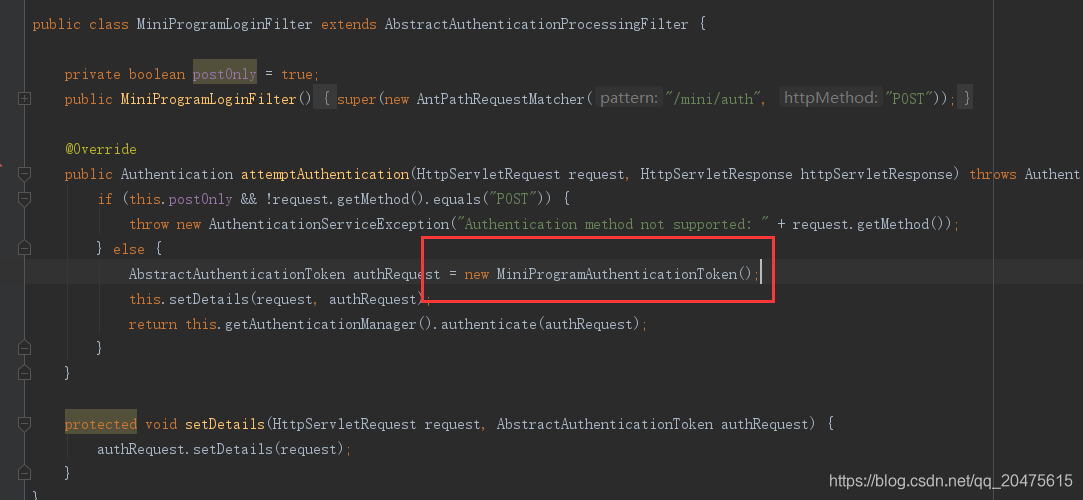Click AuthenticationServiceException class name
This screenshot has width=1083, height=500.
(329, 224)
